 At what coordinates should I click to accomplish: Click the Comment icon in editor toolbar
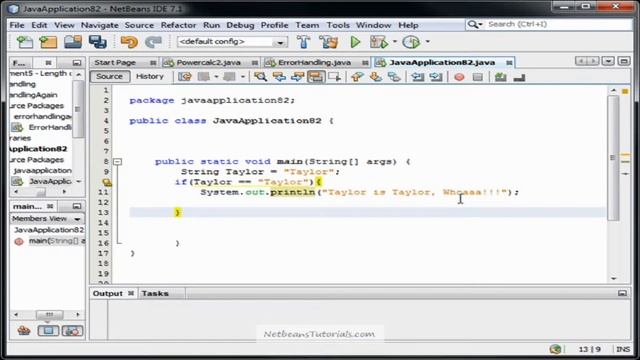click(x=500, y=77)
